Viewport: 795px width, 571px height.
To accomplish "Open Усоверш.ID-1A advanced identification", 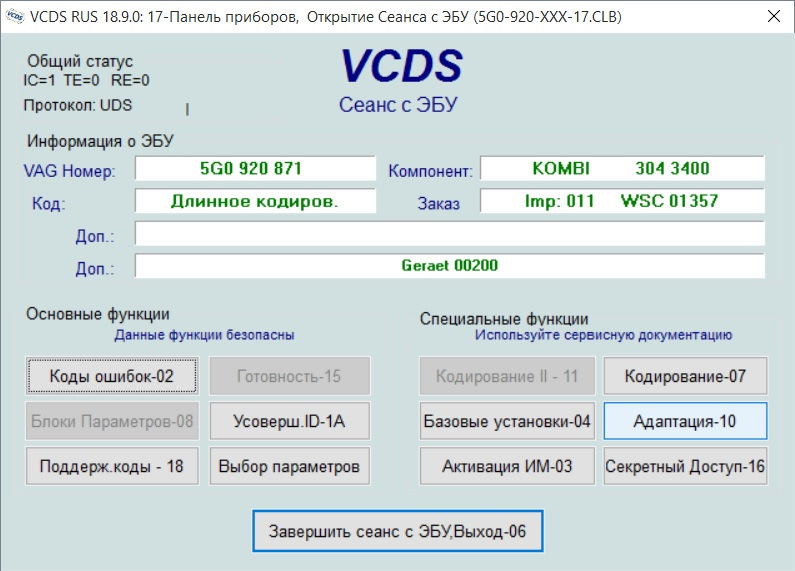I will point(290,421).
